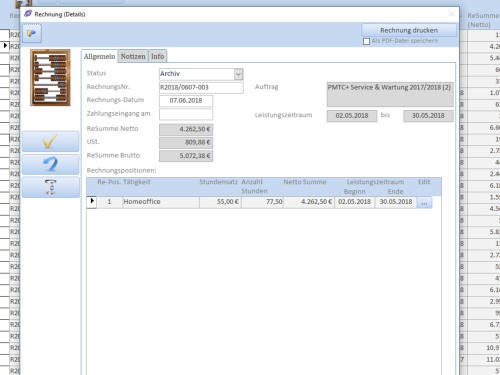
Task: Click the Rechnungs-Datum field 07.06.2018
Action: point(186,101)
